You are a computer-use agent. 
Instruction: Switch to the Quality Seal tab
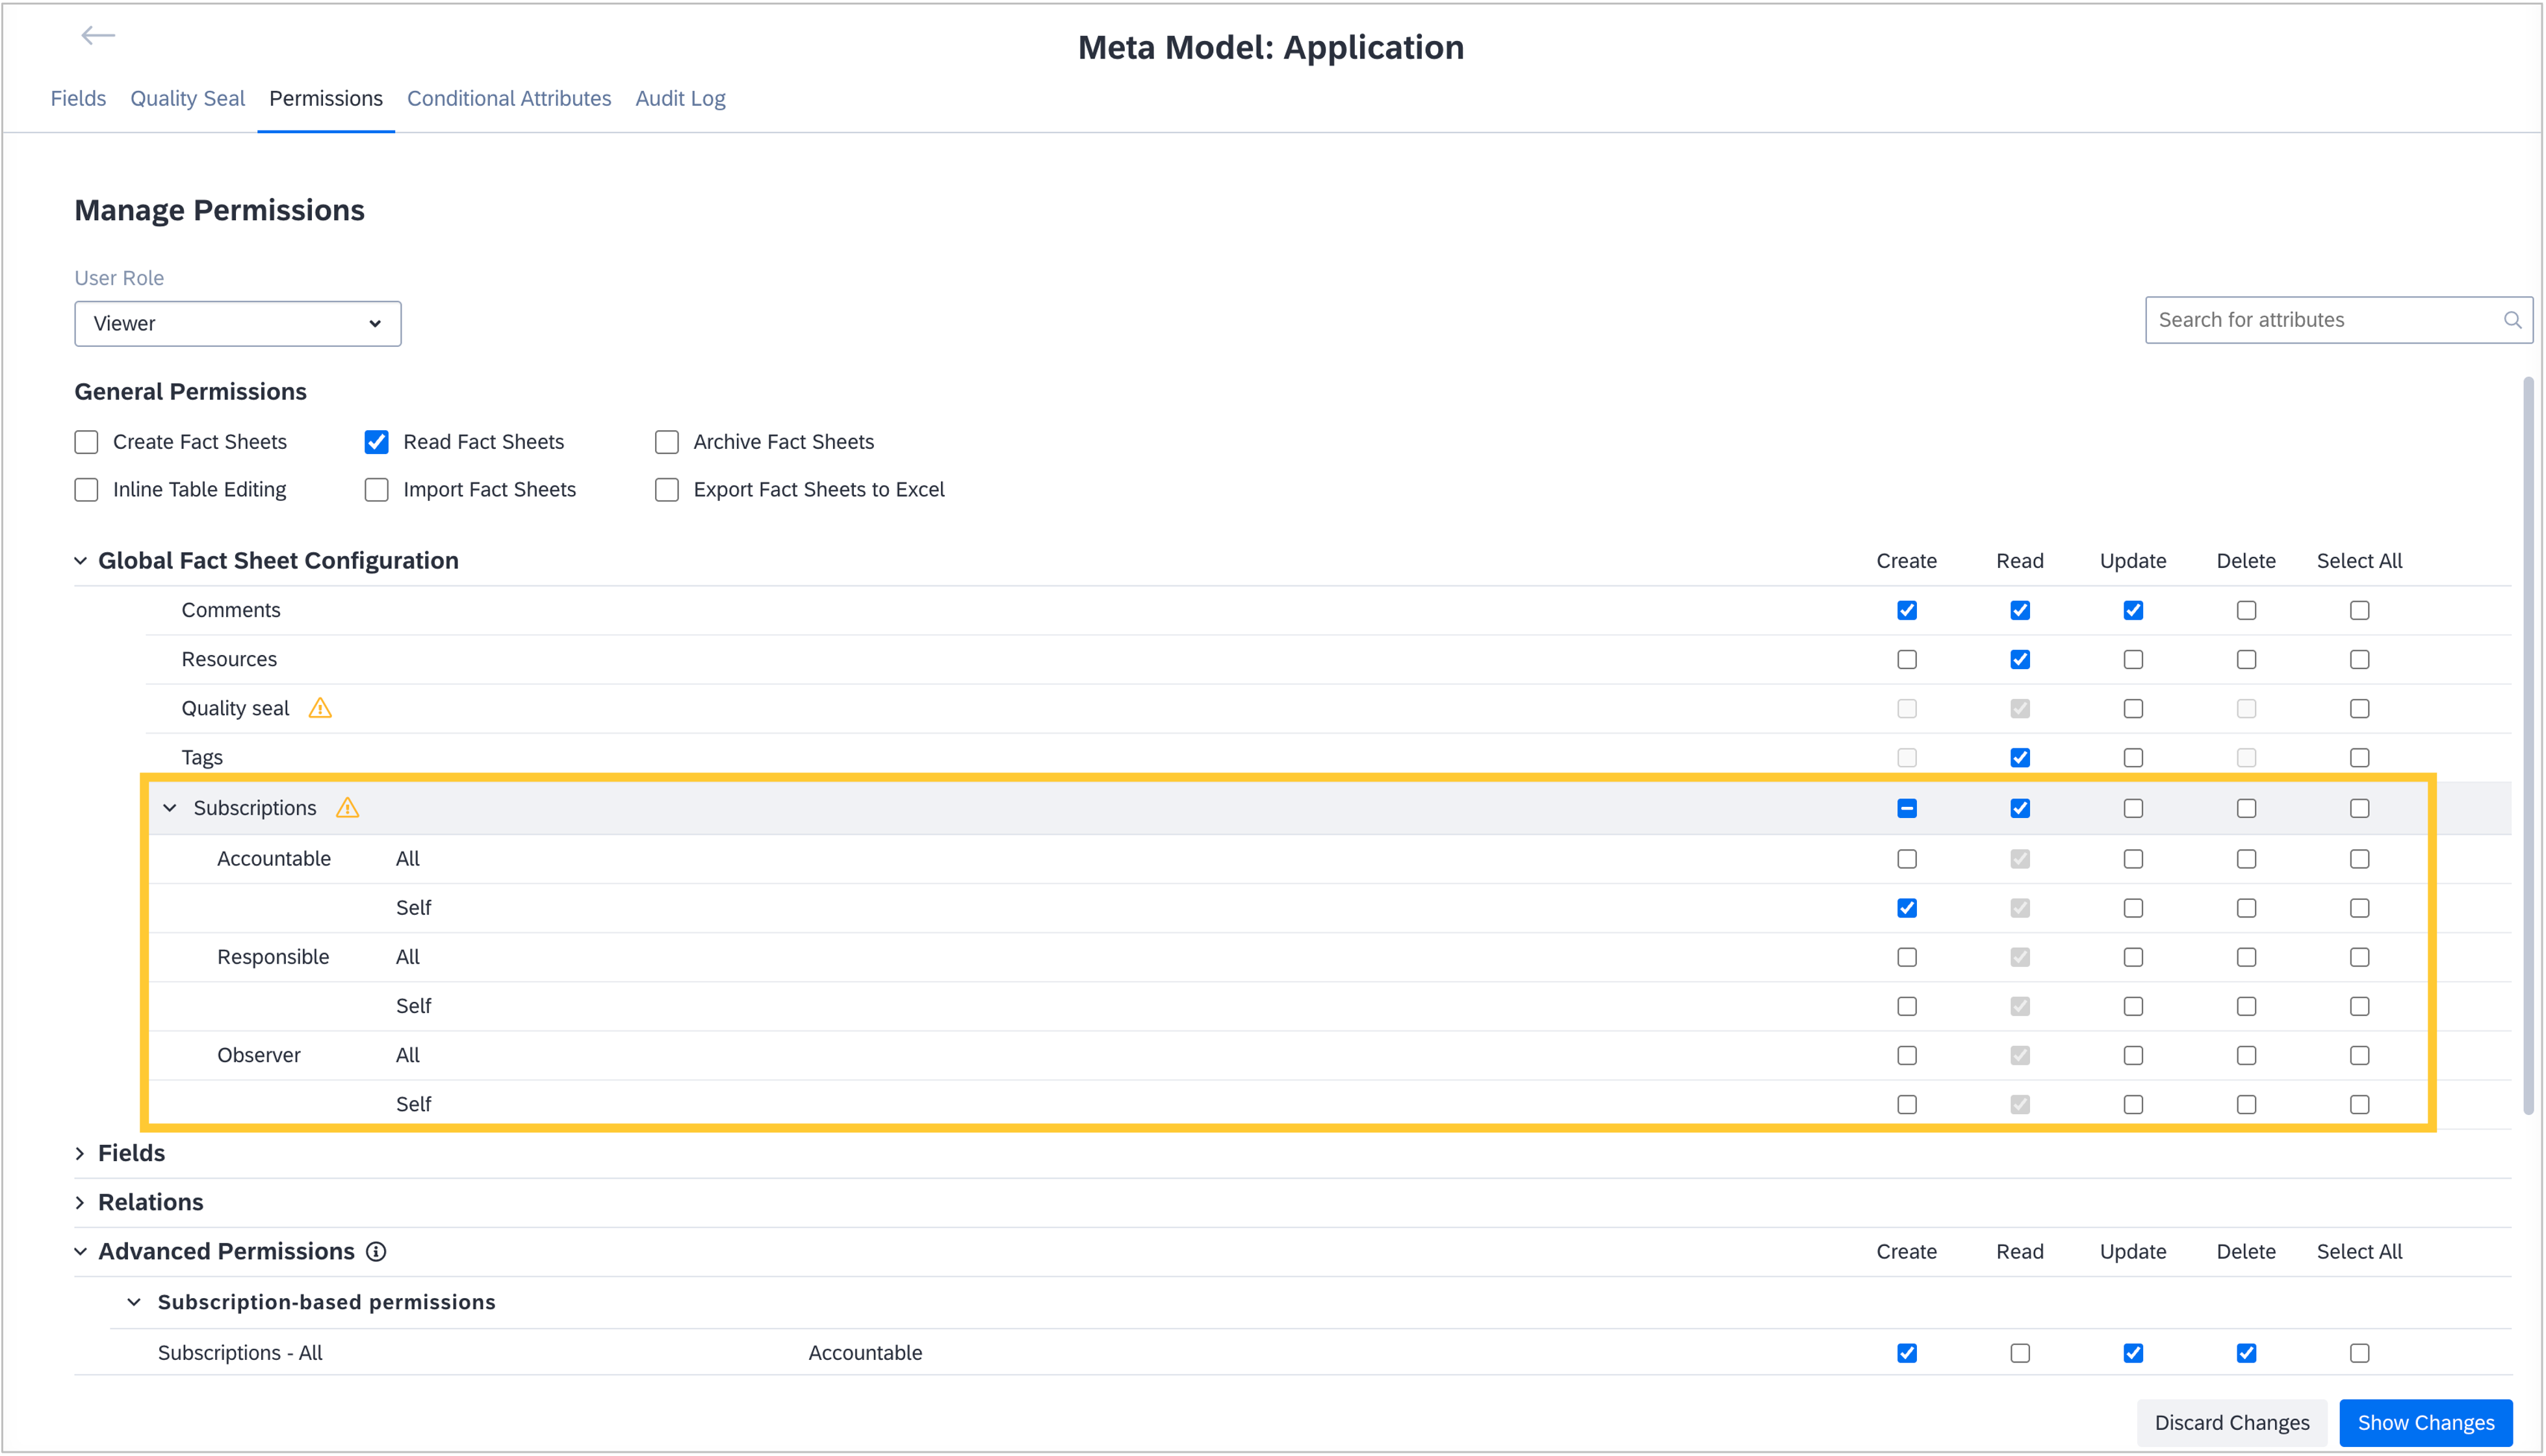click(x=187, y=99)
